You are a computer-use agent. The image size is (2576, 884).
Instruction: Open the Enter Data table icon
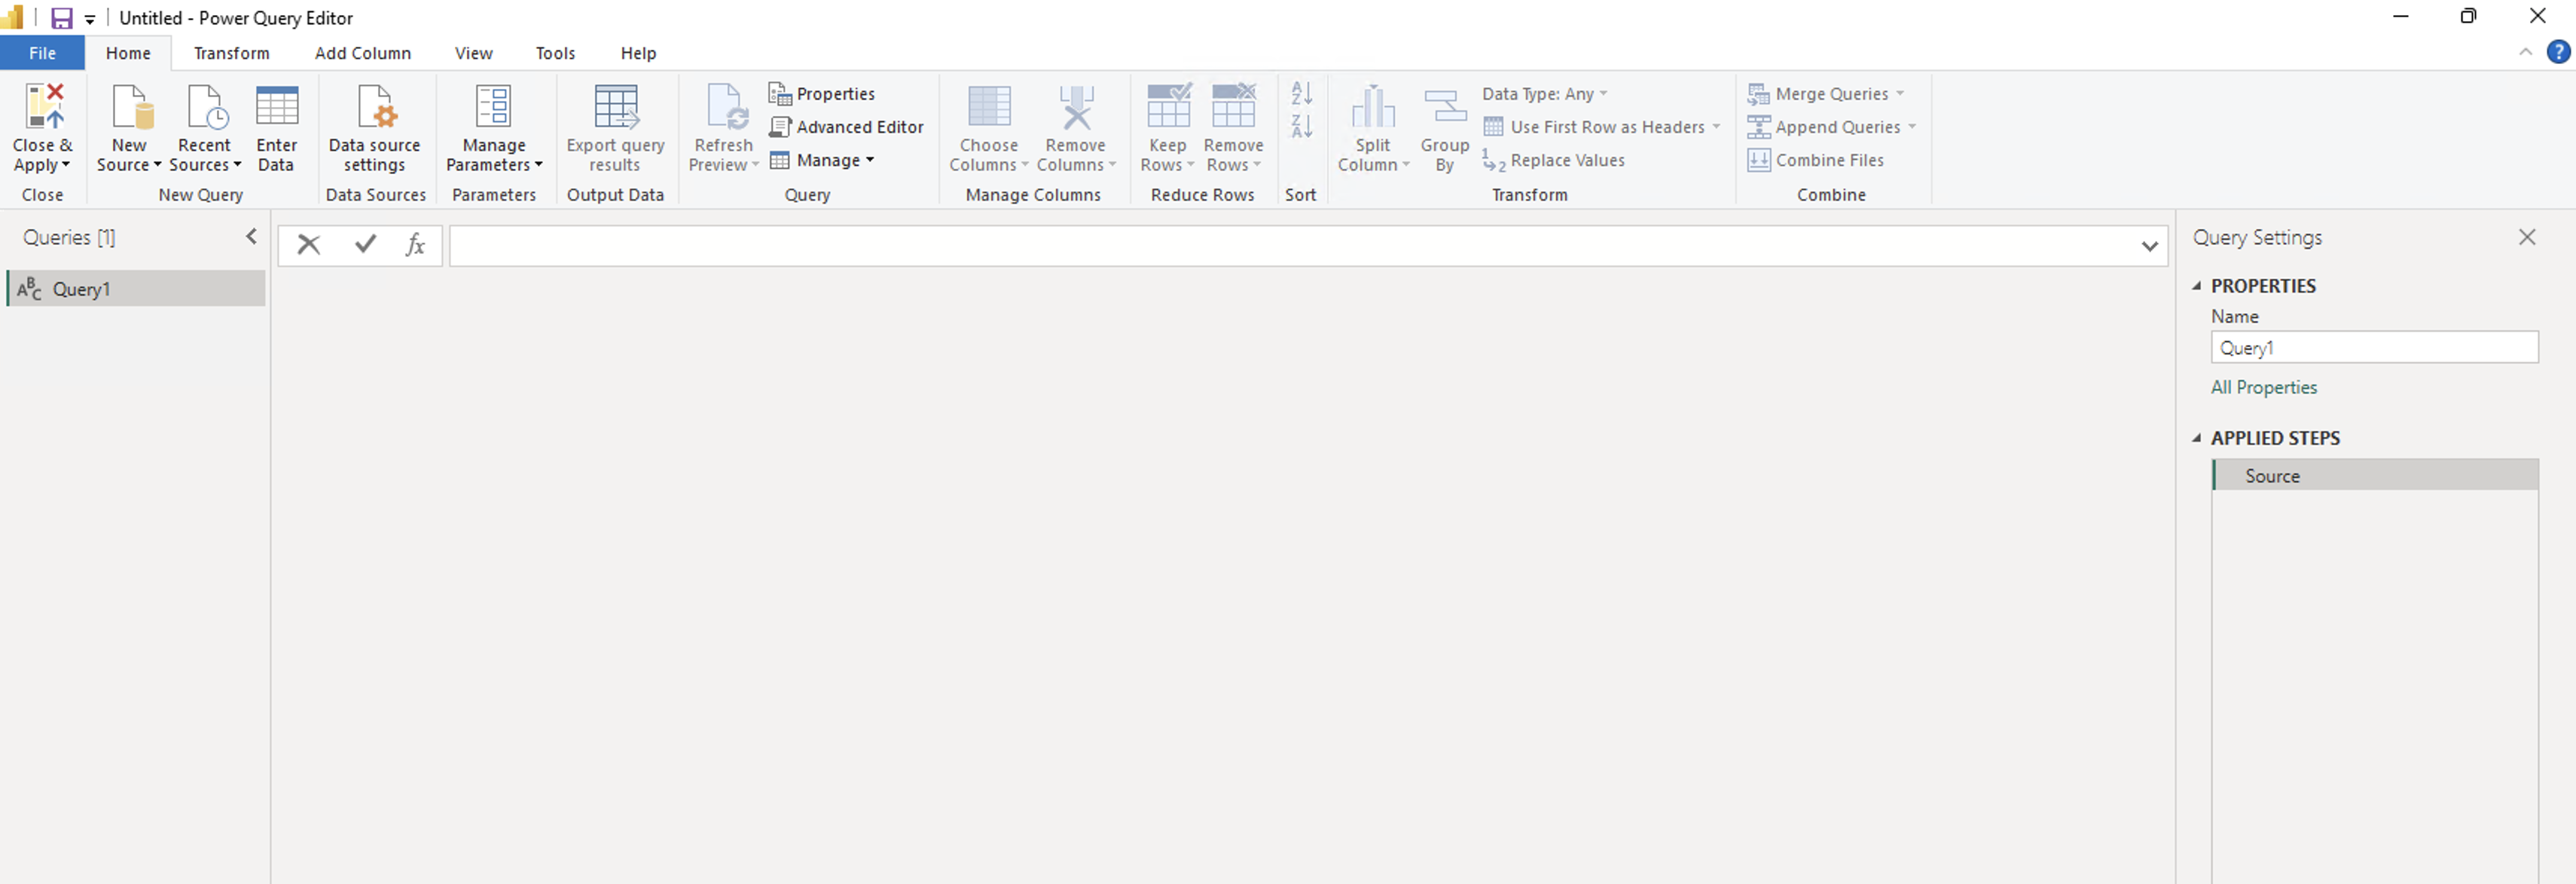[277, 106]
